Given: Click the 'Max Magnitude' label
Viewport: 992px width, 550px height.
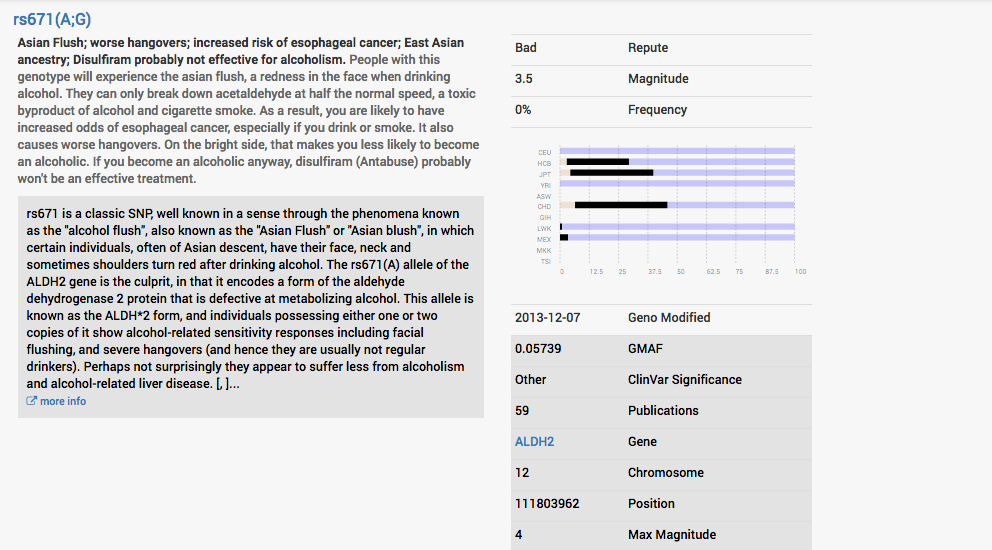Looking at the screenshot, I should 672,535.
